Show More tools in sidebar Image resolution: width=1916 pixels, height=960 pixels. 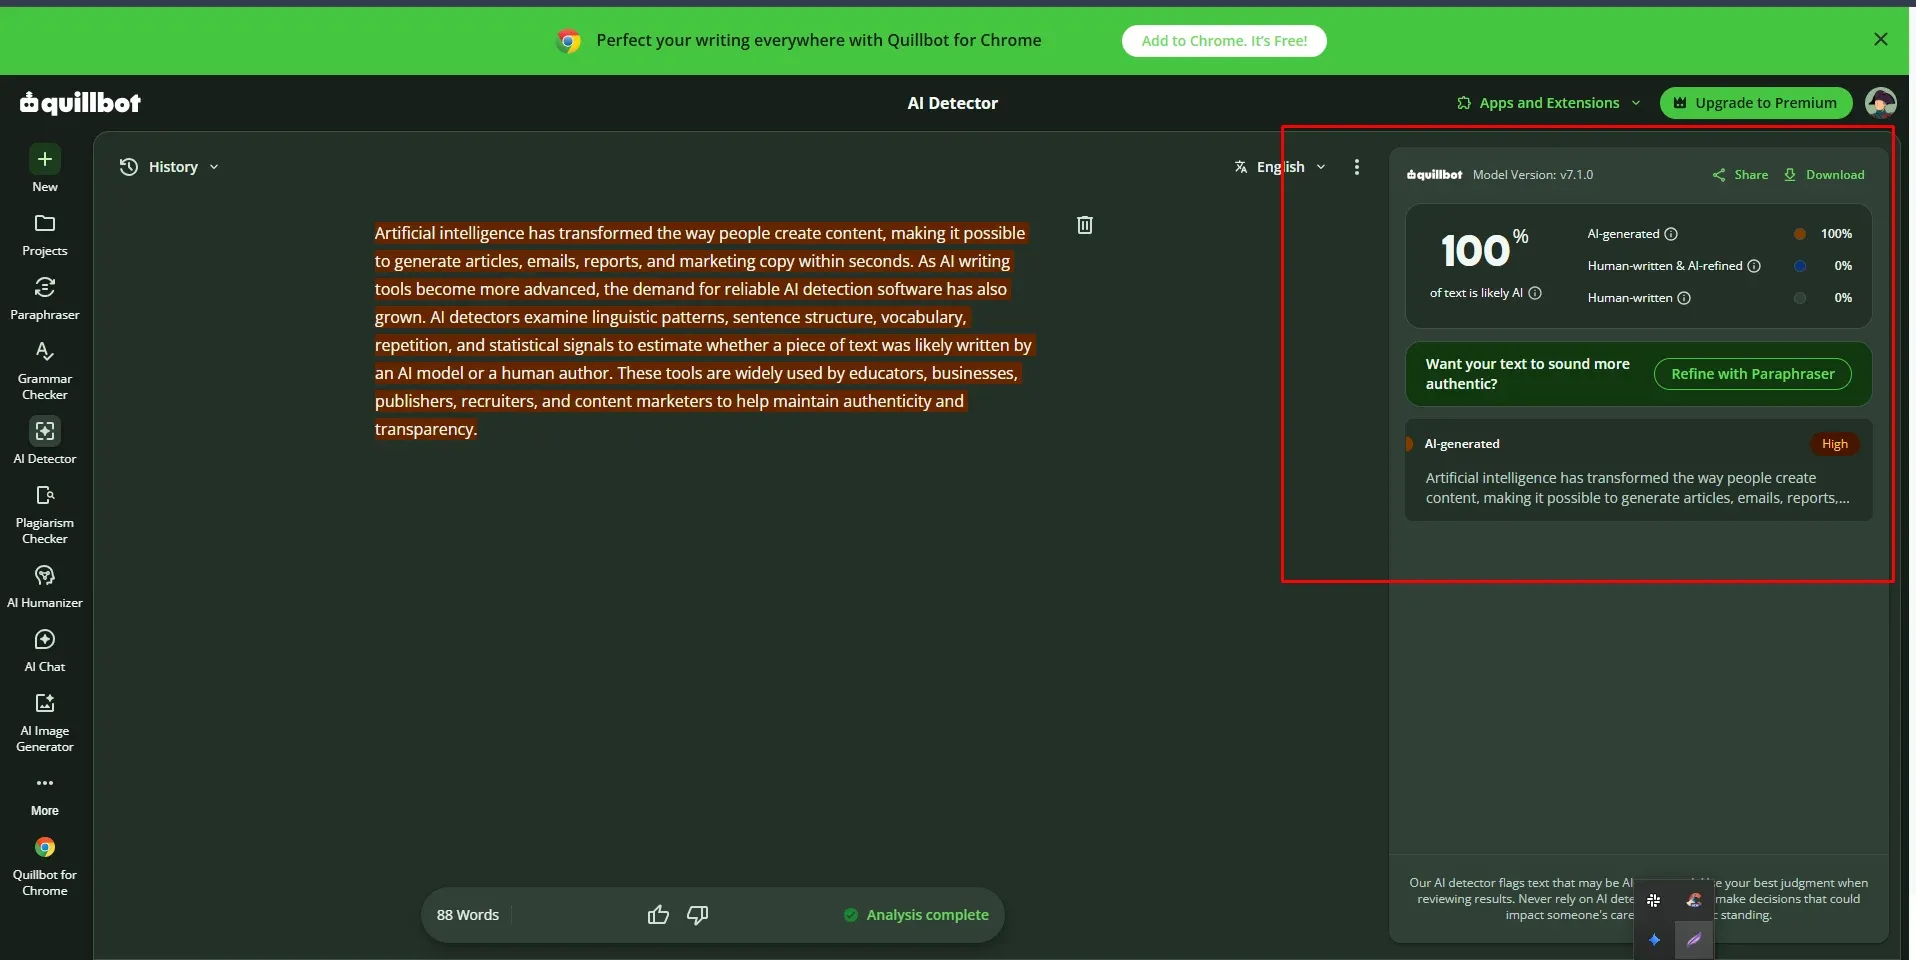[x=45, y=796]
